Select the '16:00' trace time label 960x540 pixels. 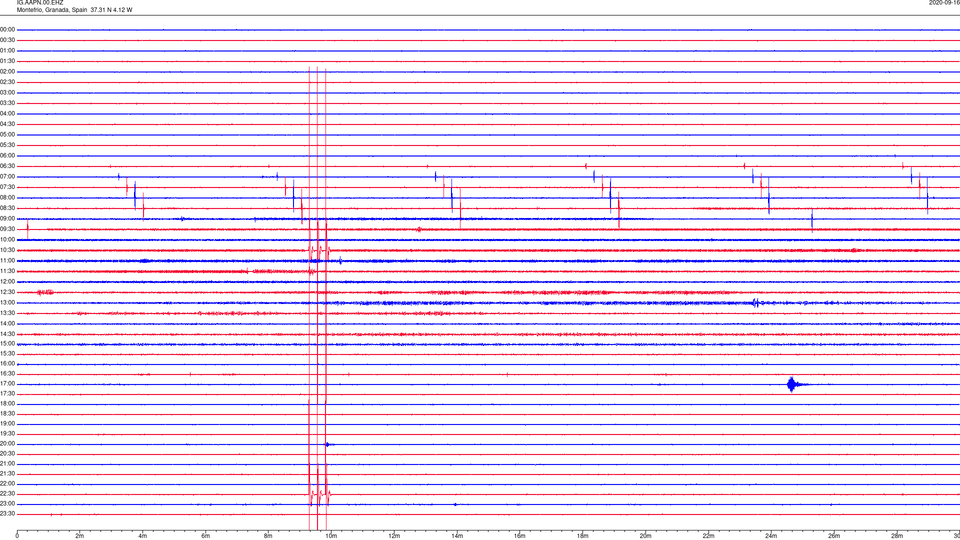[x=7, y=364]
